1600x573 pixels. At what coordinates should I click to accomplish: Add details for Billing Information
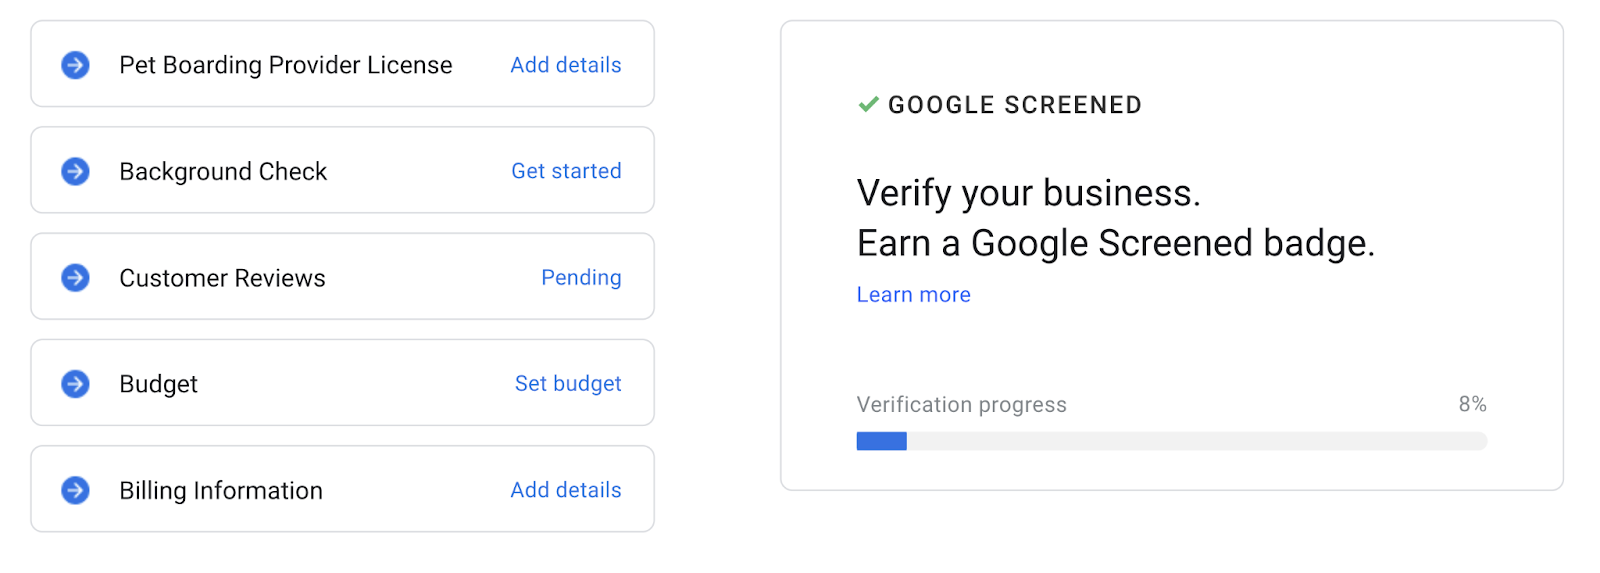(565, 490)
